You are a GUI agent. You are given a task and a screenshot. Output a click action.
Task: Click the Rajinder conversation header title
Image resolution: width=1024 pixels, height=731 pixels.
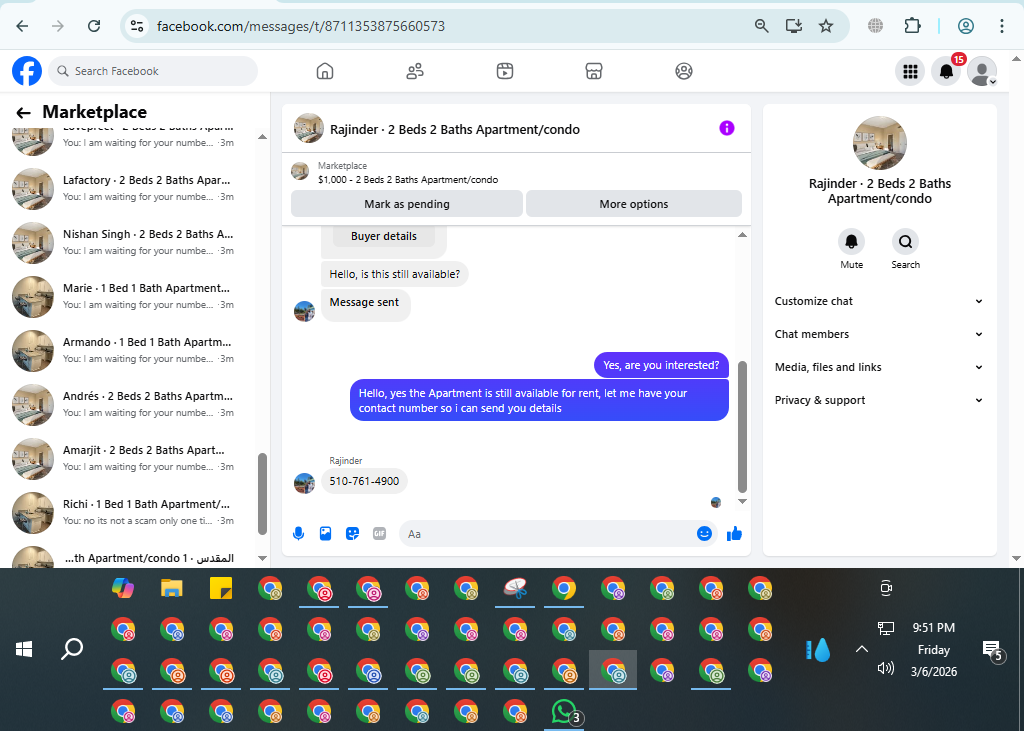[455, 129]
